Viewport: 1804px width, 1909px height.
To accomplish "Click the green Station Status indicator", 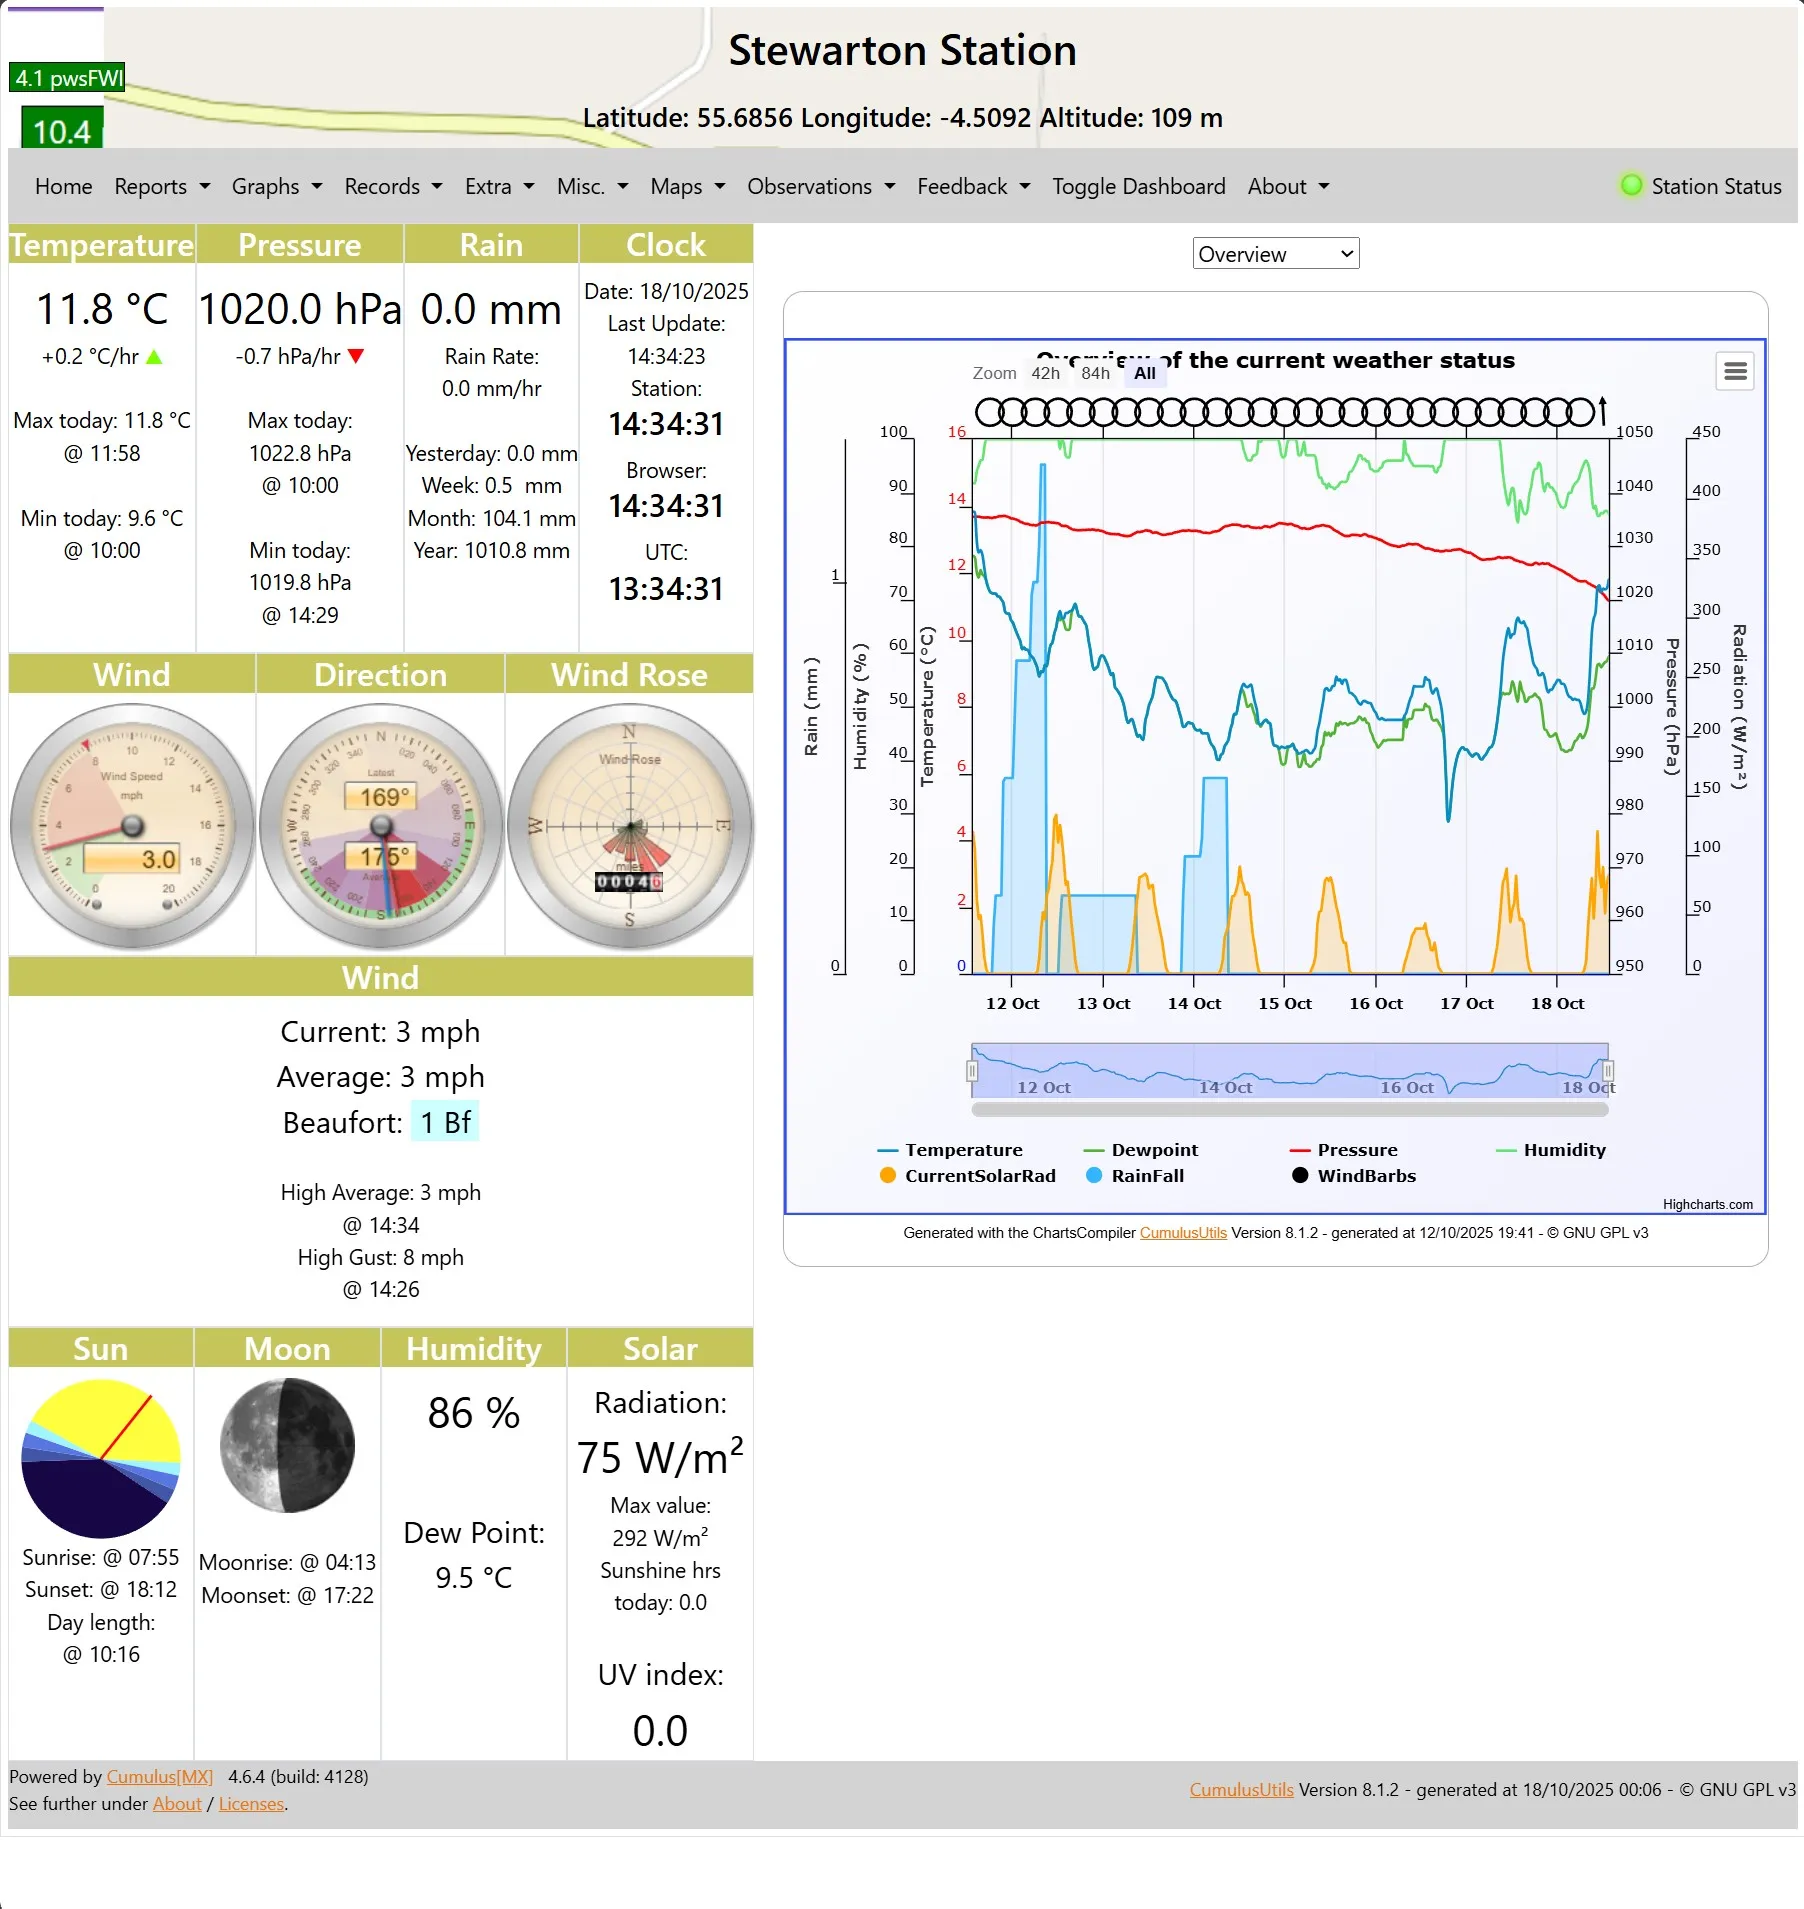I will 1631,185.
